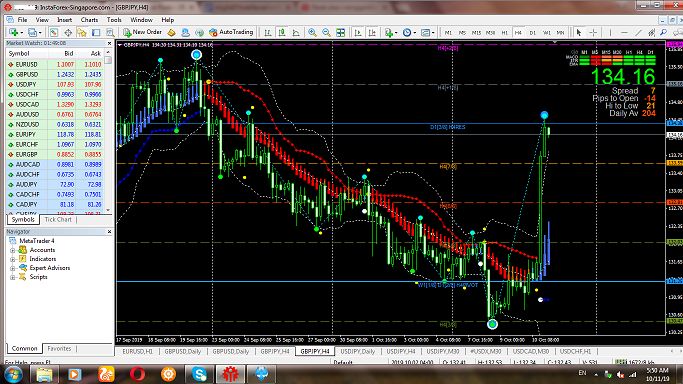Viewport: 683px width, 384px height.
Task: Click the blue search magnifier icon
Action: (663, 32)
